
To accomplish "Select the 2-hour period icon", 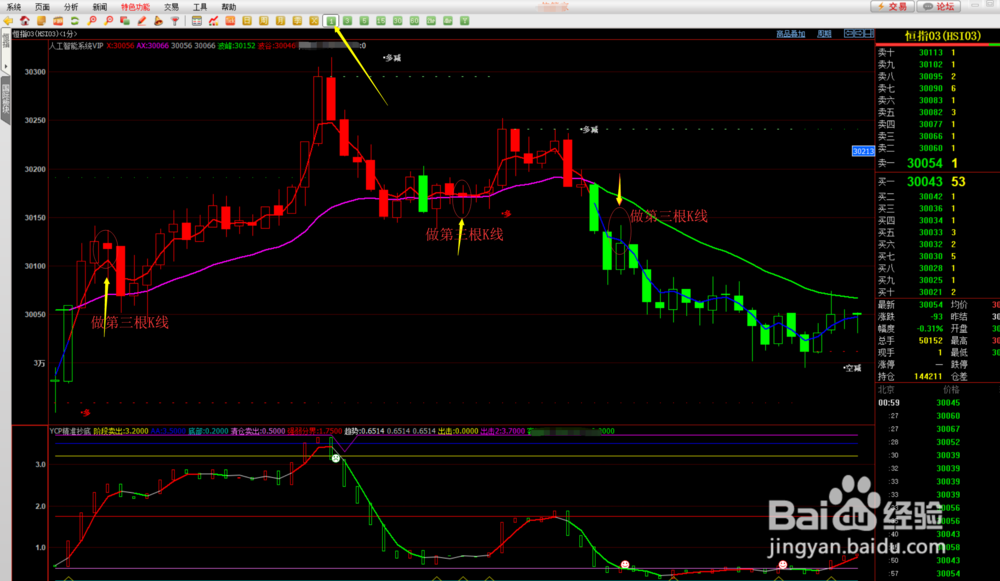I will (431, 21).
